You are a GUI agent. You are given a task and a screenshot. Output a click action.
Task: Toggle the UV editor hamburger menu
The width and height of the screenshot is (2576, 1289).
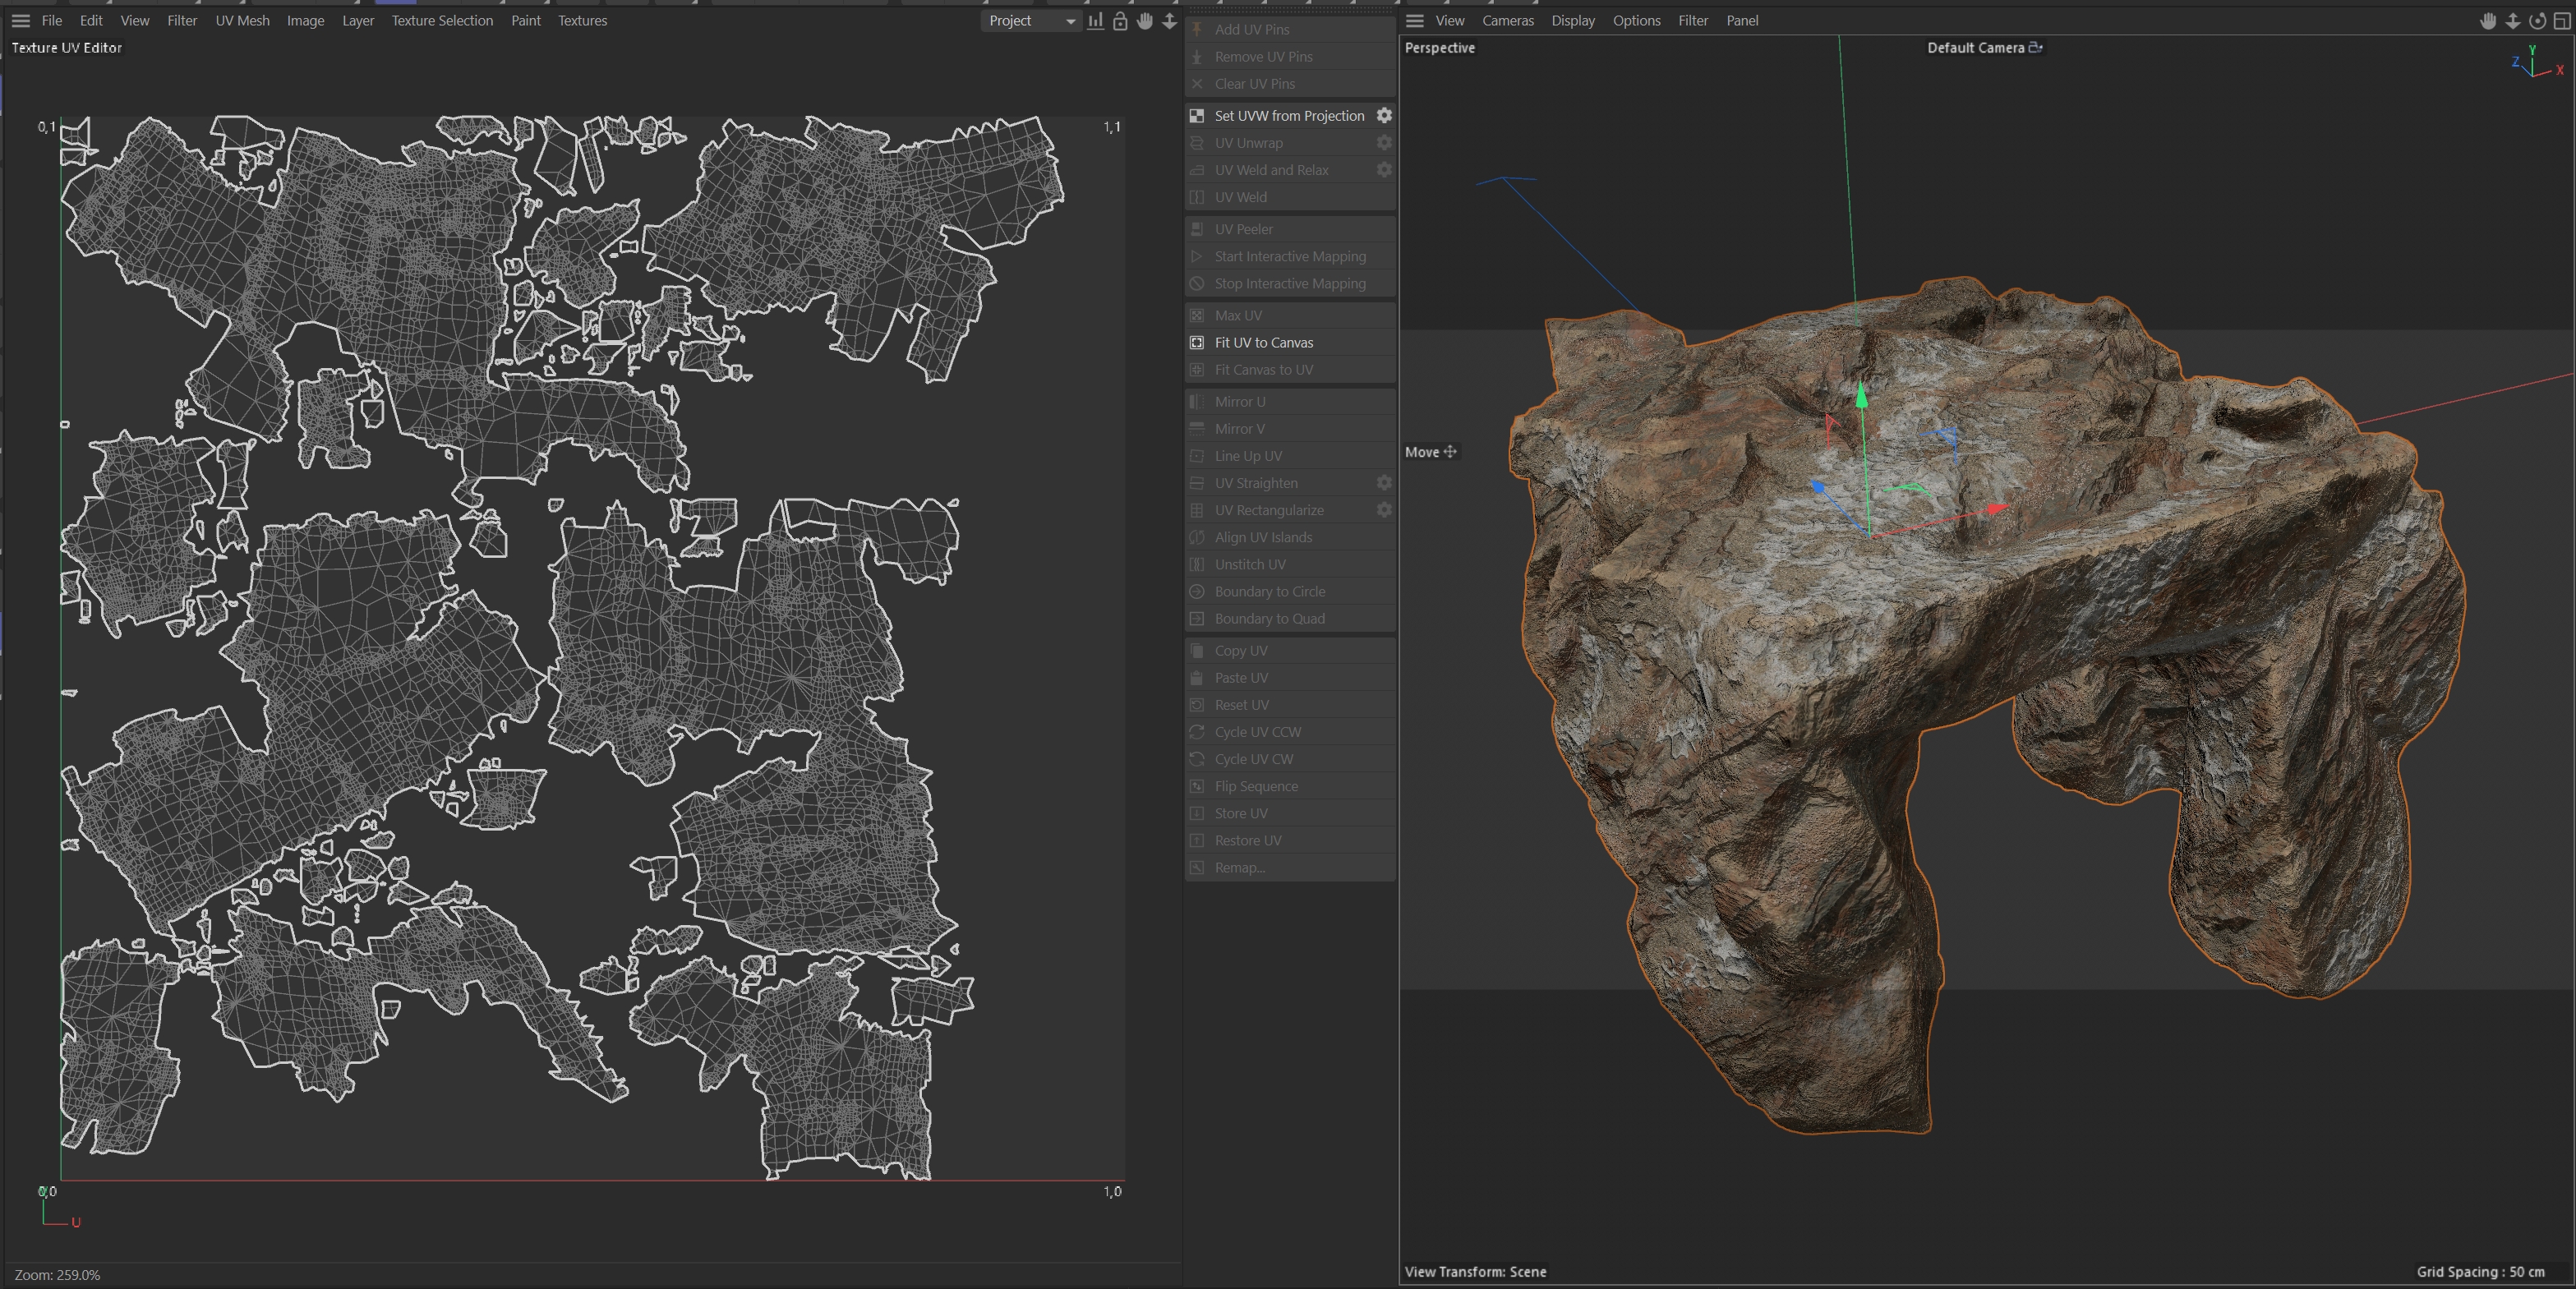pyautogui.click(x=20, y=21)
